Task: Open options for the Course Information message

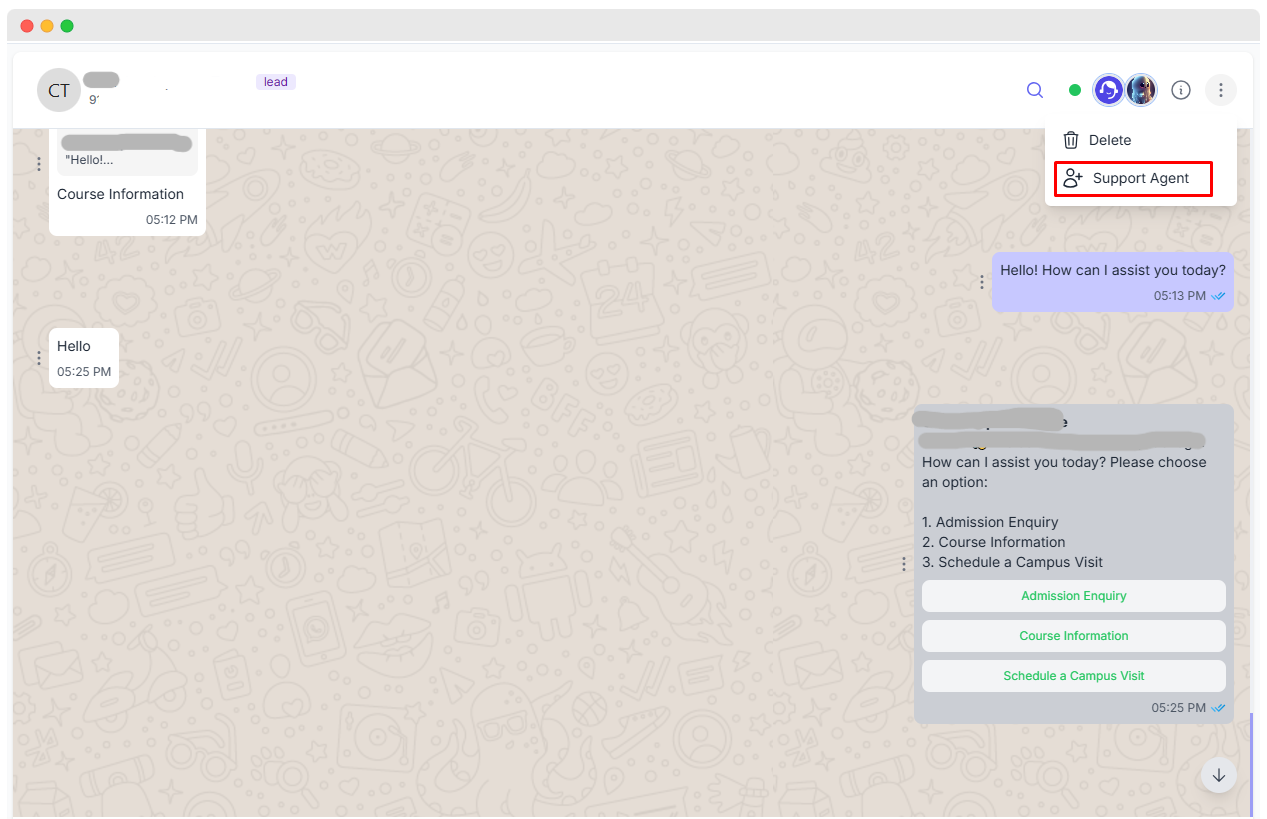Action: (39, 163)
